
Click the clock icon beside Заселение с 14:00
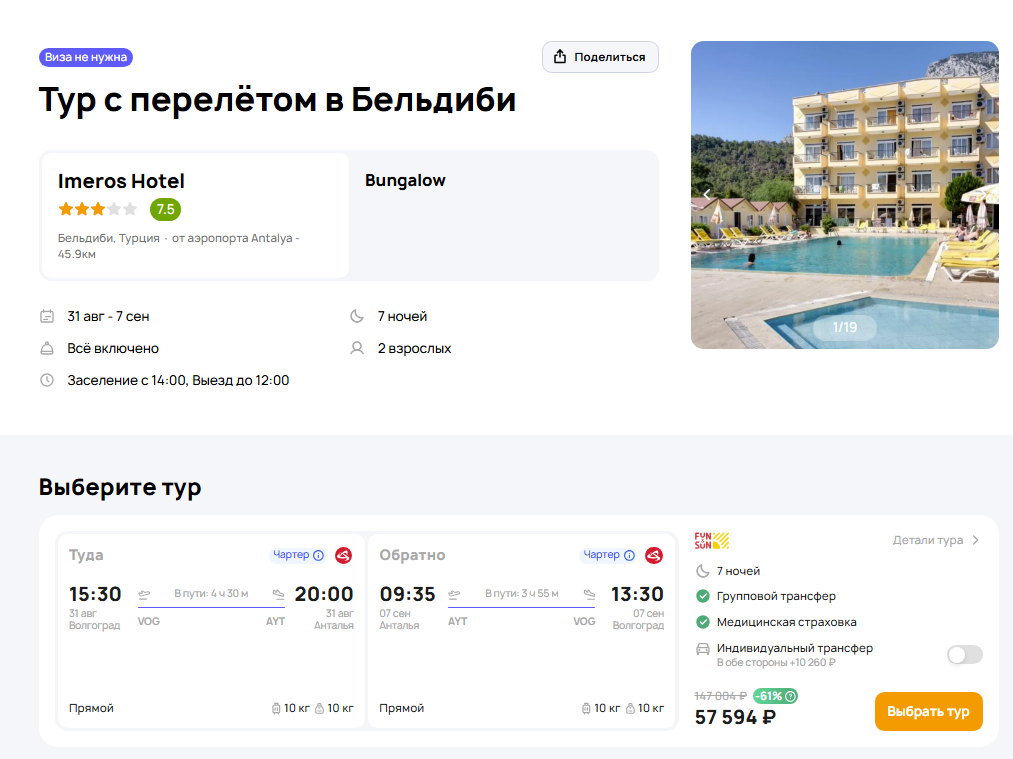tap(47, 380)
